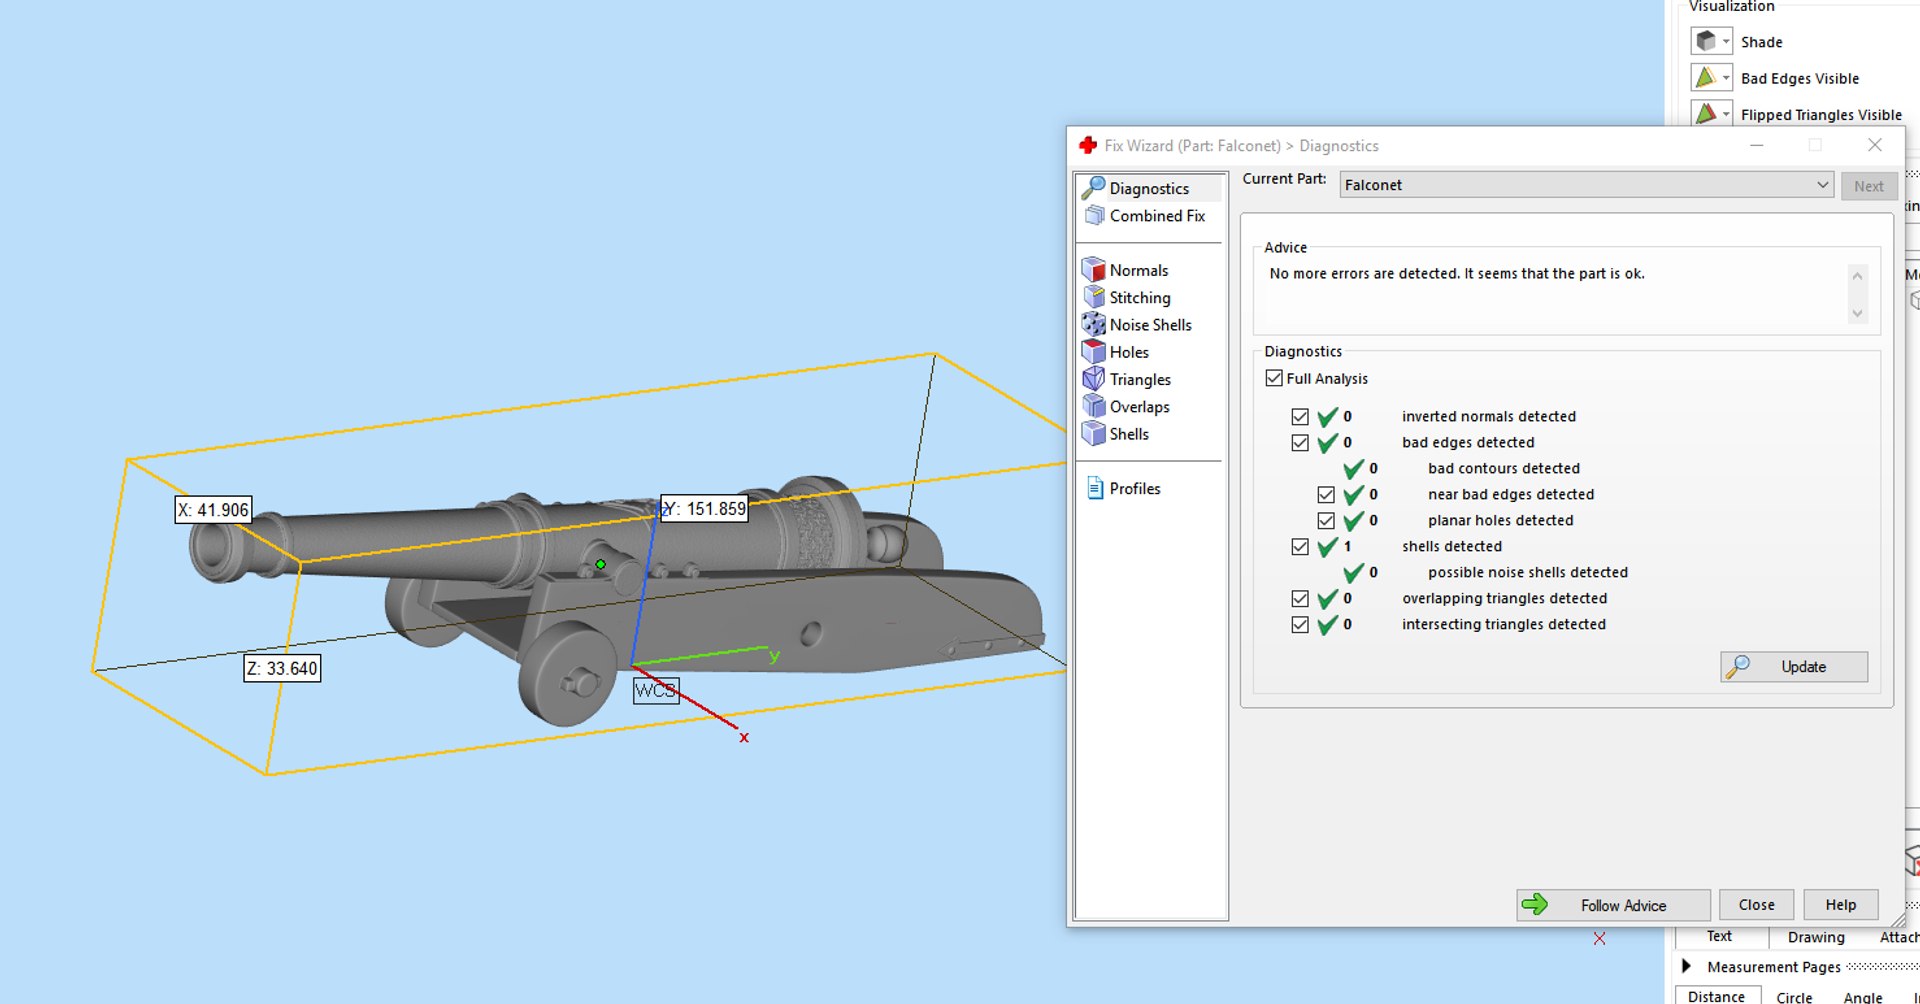Toggle the inverted normals detected checkbox
1920x1004 pixels.
(1300, 416)
